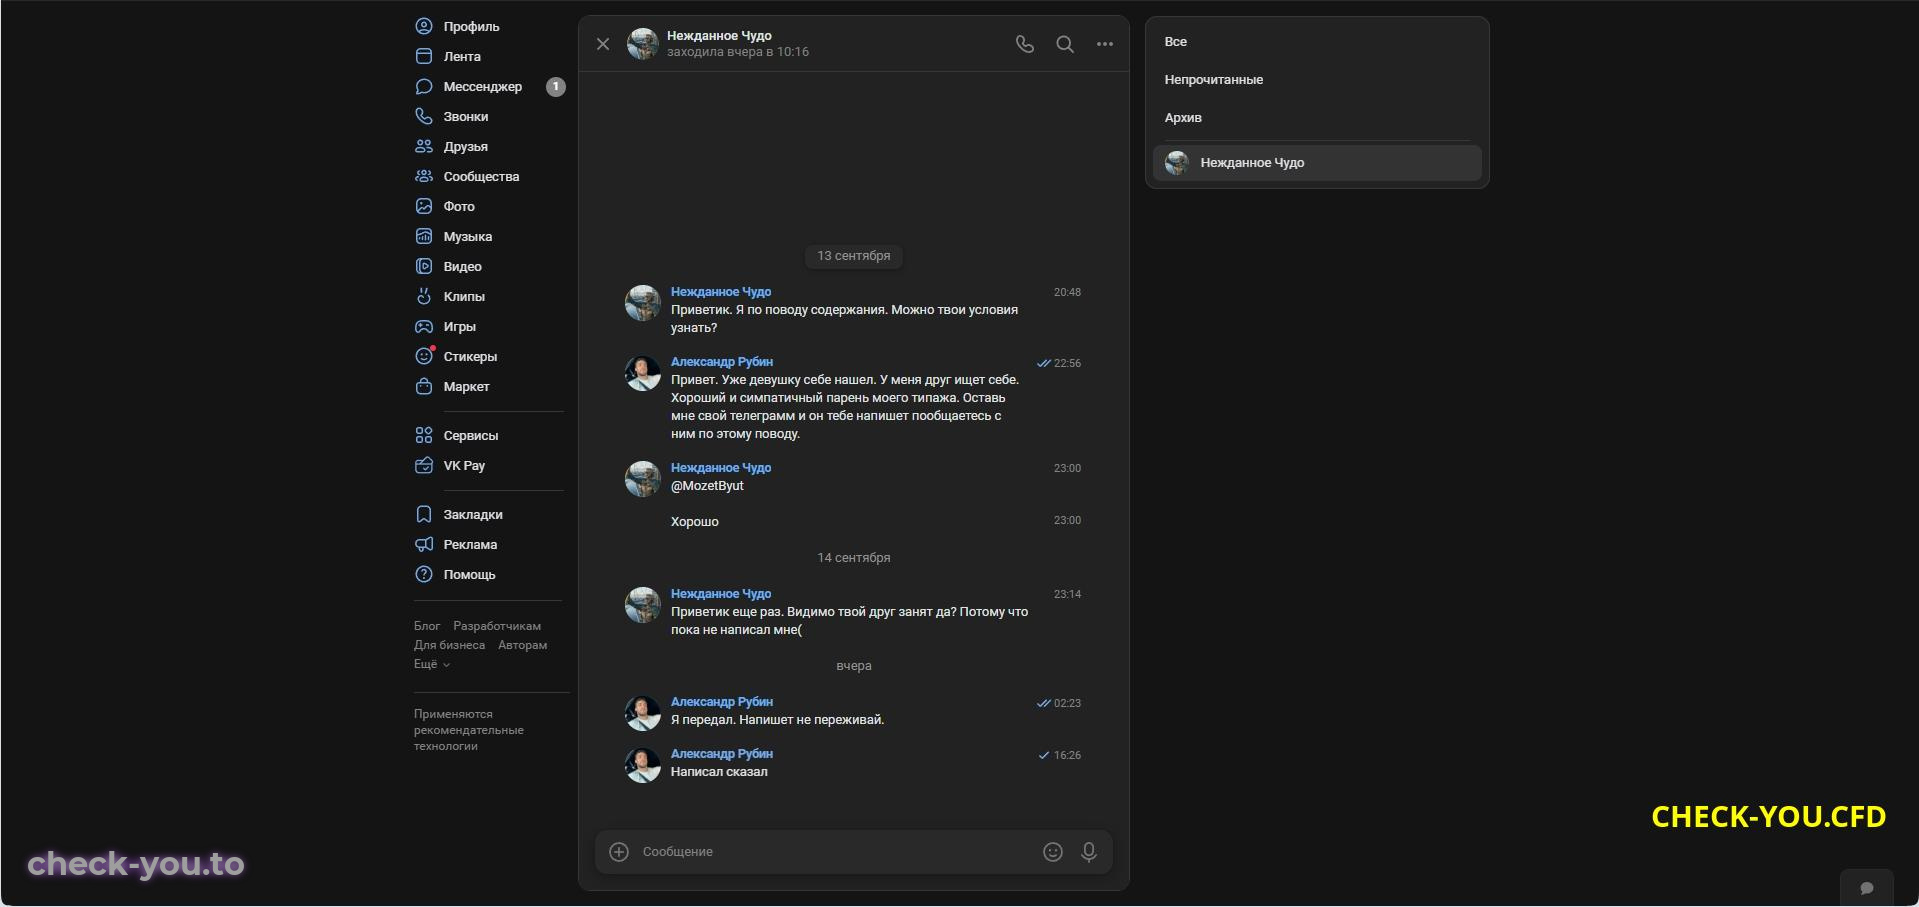Click the Звонки phone icon in sidebar
Image resolution: width=1919 pixels, height=907 pixels.
(x=424, y=116)
